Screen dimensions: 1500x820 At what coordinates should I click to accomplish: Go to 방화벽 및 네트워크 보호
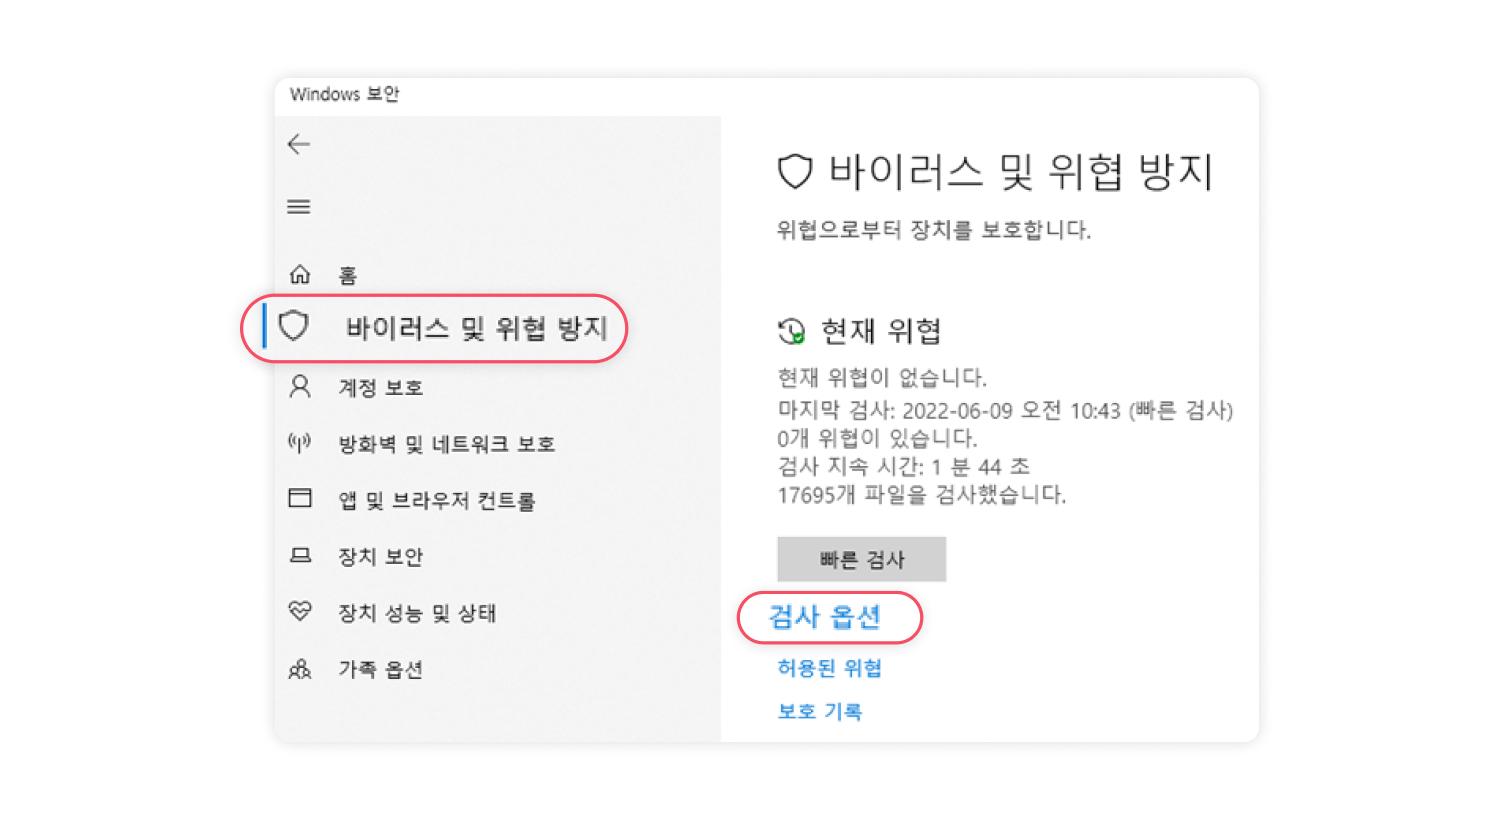446,444
